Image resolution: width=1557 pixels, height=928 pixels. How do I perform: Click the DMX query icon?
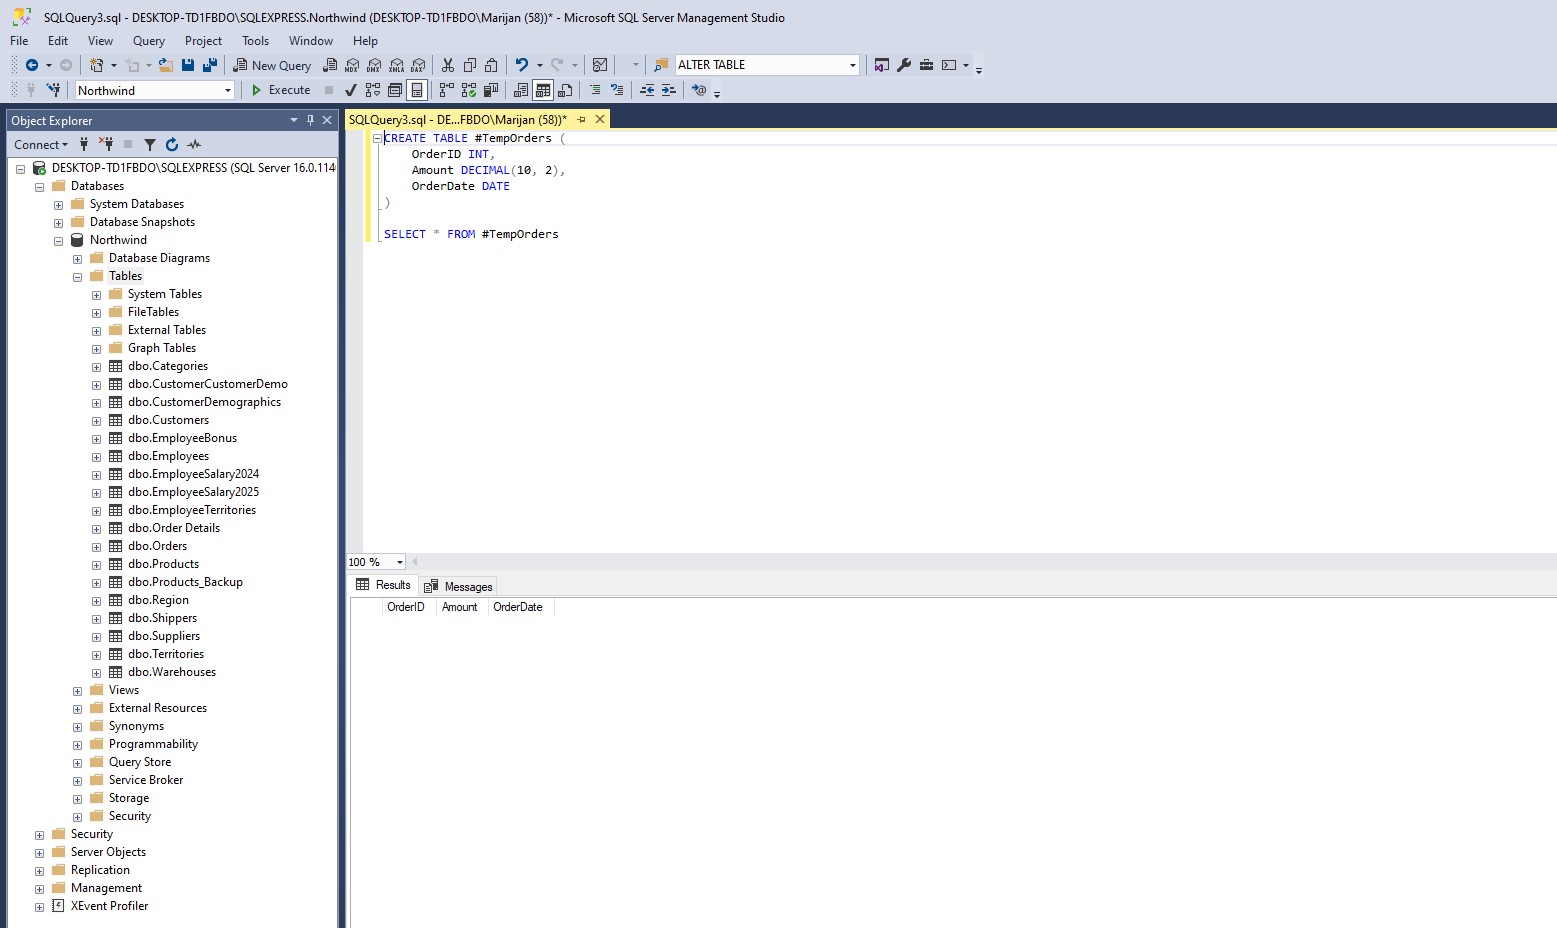374,65
